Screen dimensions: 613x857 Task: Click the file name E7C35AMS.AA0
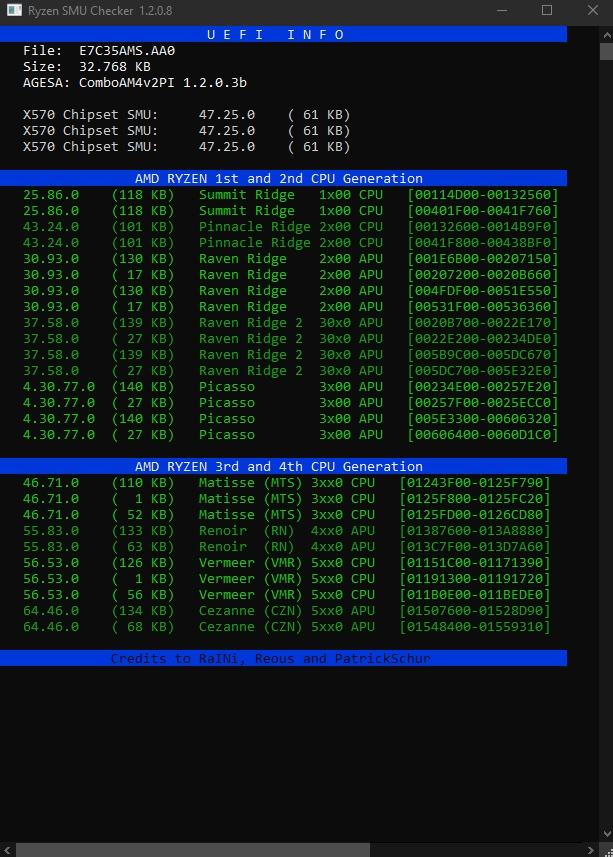(127, 51)
